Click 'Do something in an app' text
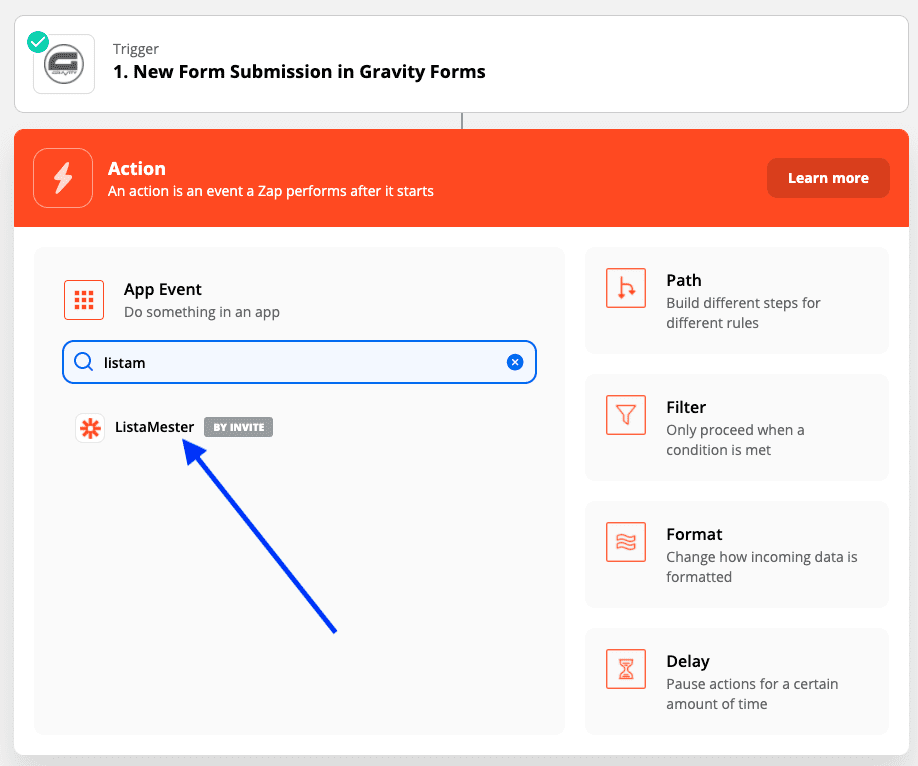 pos(202,312)
